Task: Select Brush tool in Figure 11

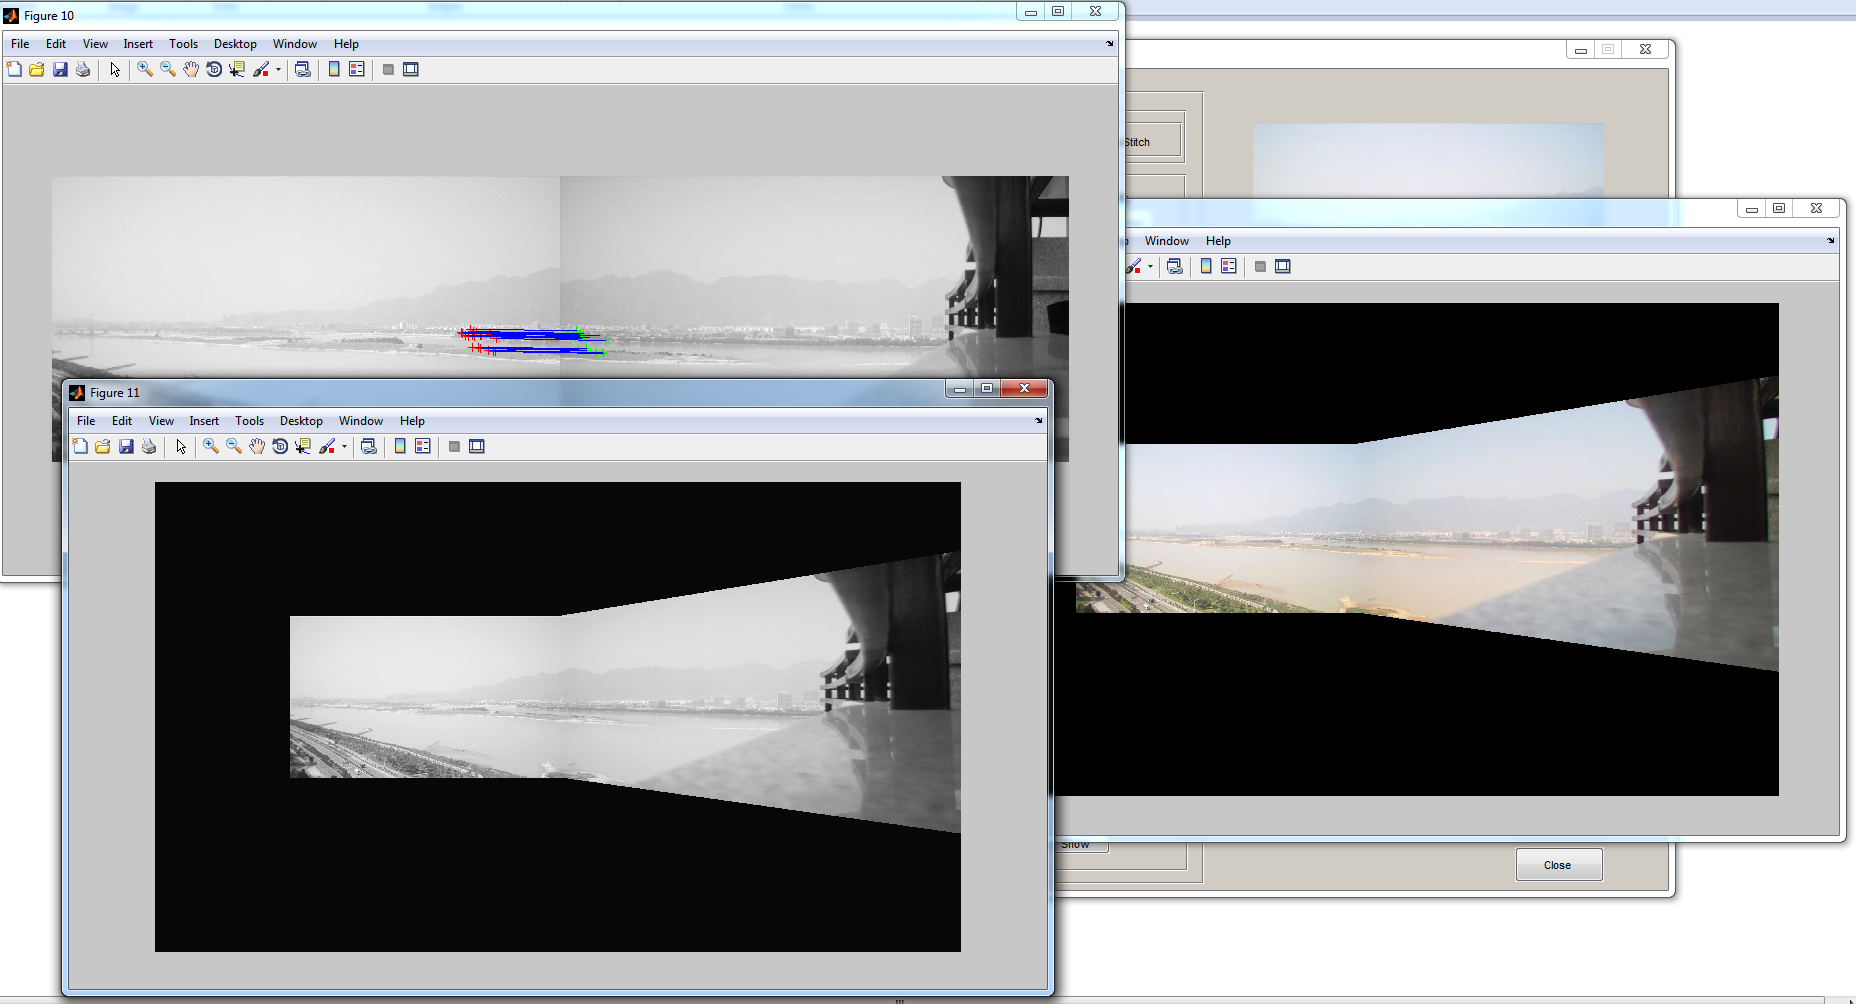Action: (327, 446)
